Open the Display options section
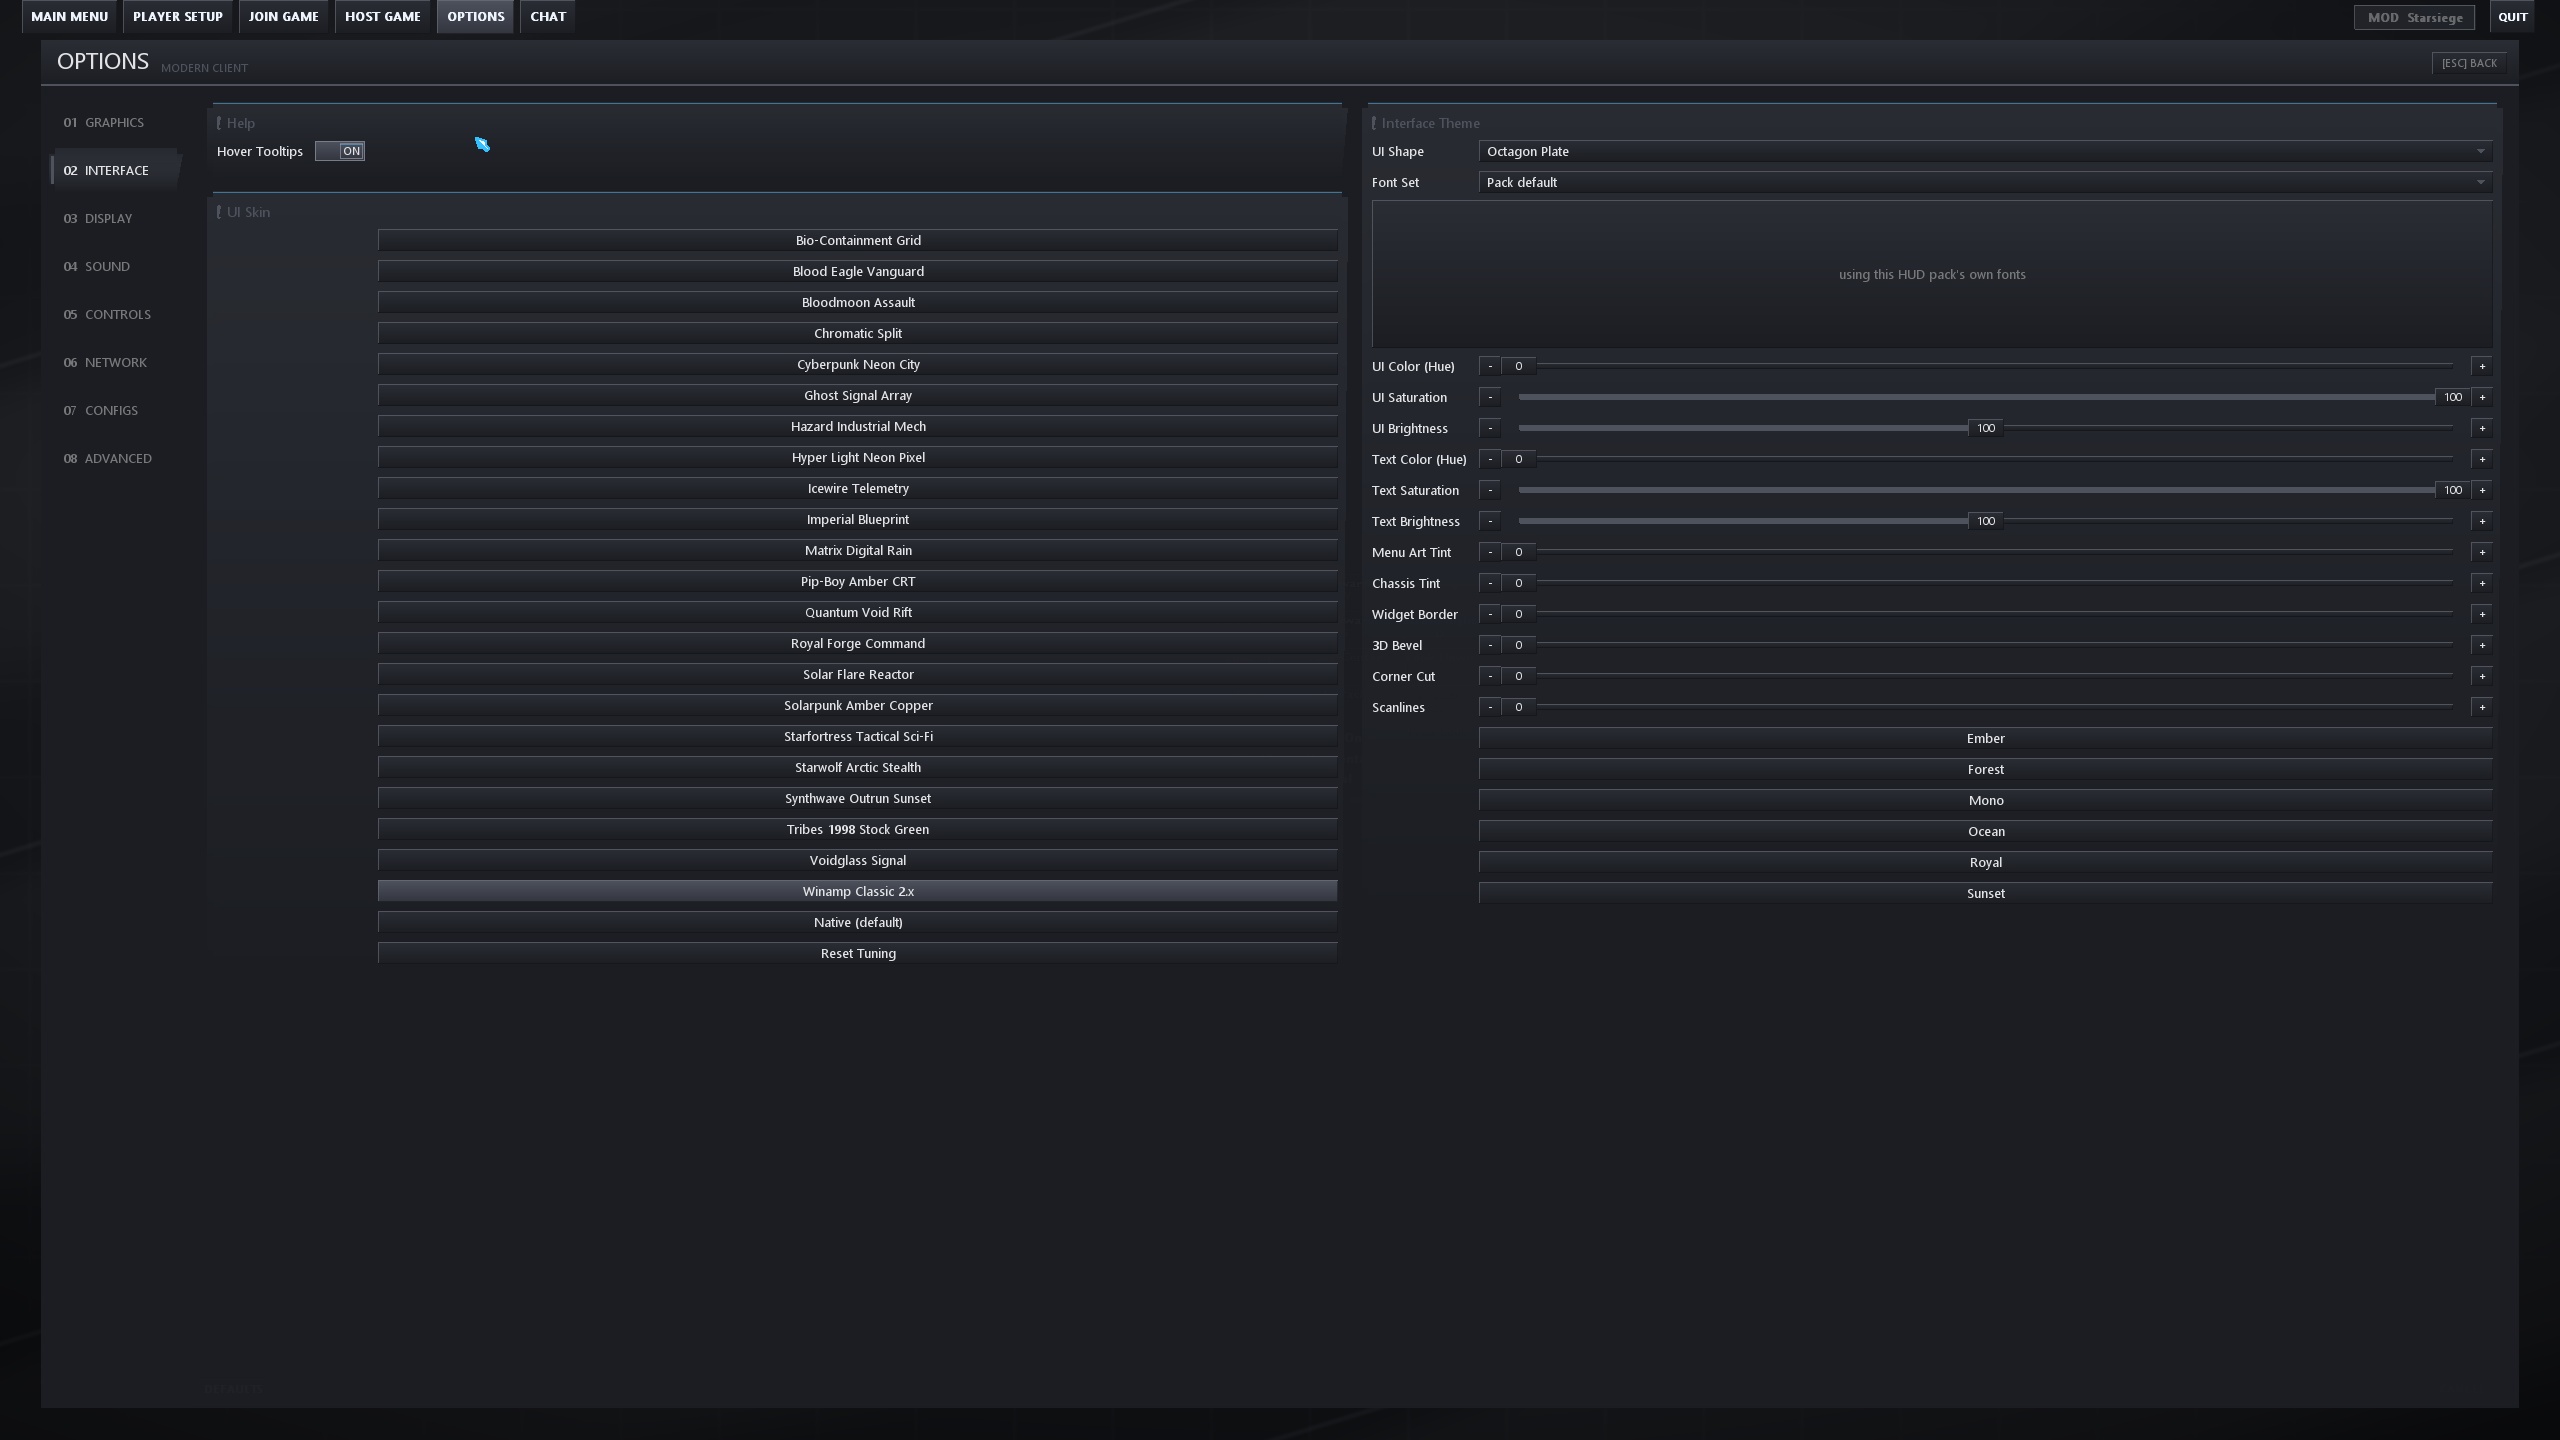2560x1440 pixels. click(115, 218)
